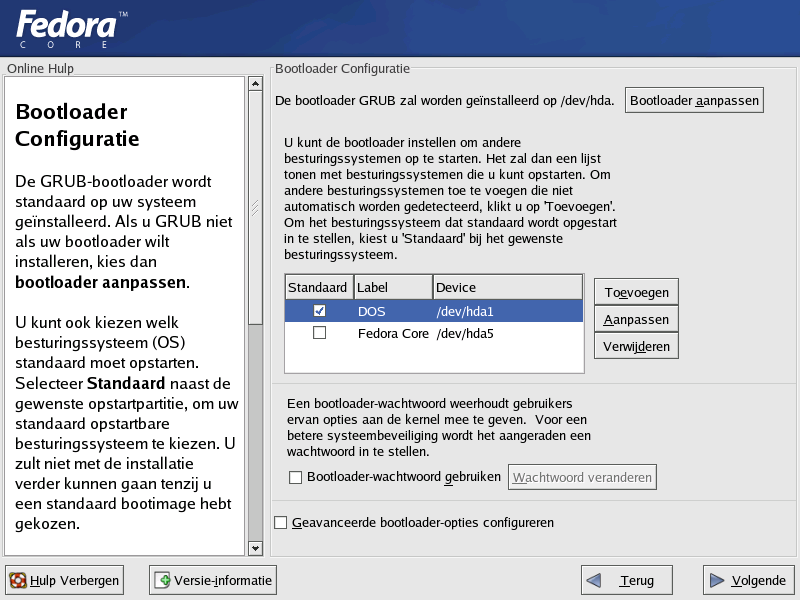Uncheck the Standaard checkbox for DOS
800x600 pixels.
coord(319,311)
